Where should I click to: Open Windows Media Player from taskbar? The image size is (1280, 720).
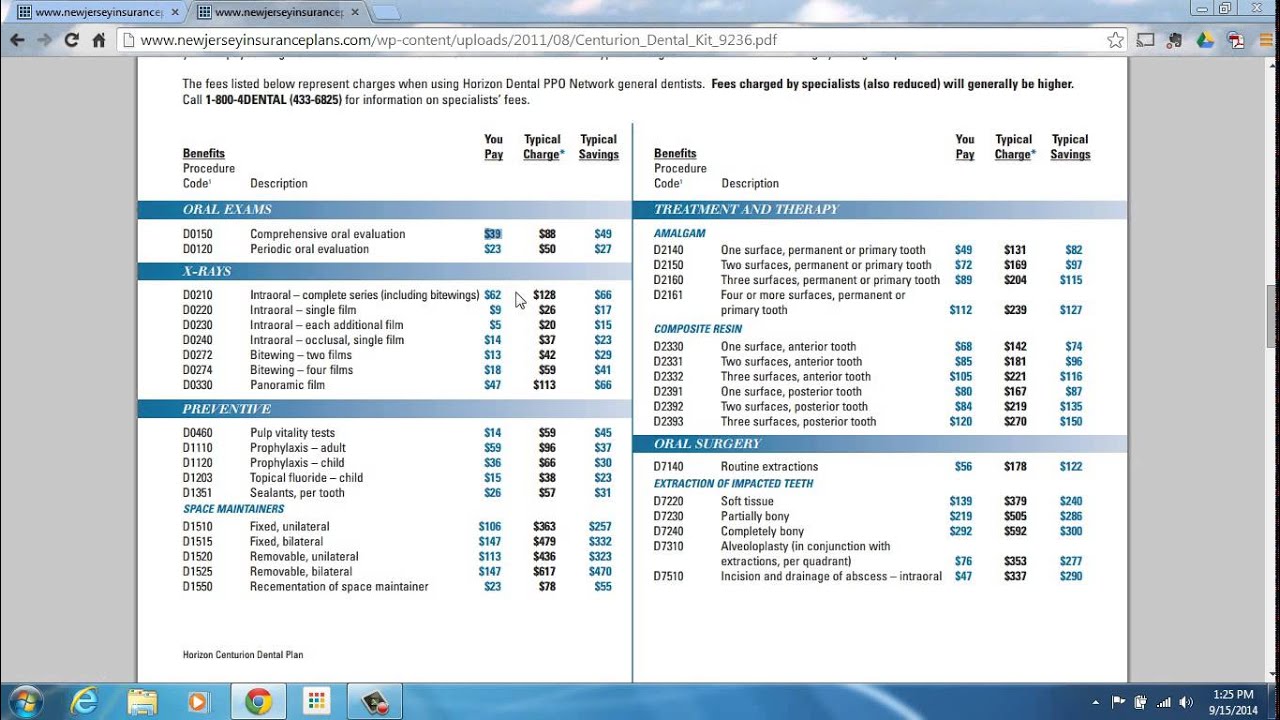pos(198,701)
